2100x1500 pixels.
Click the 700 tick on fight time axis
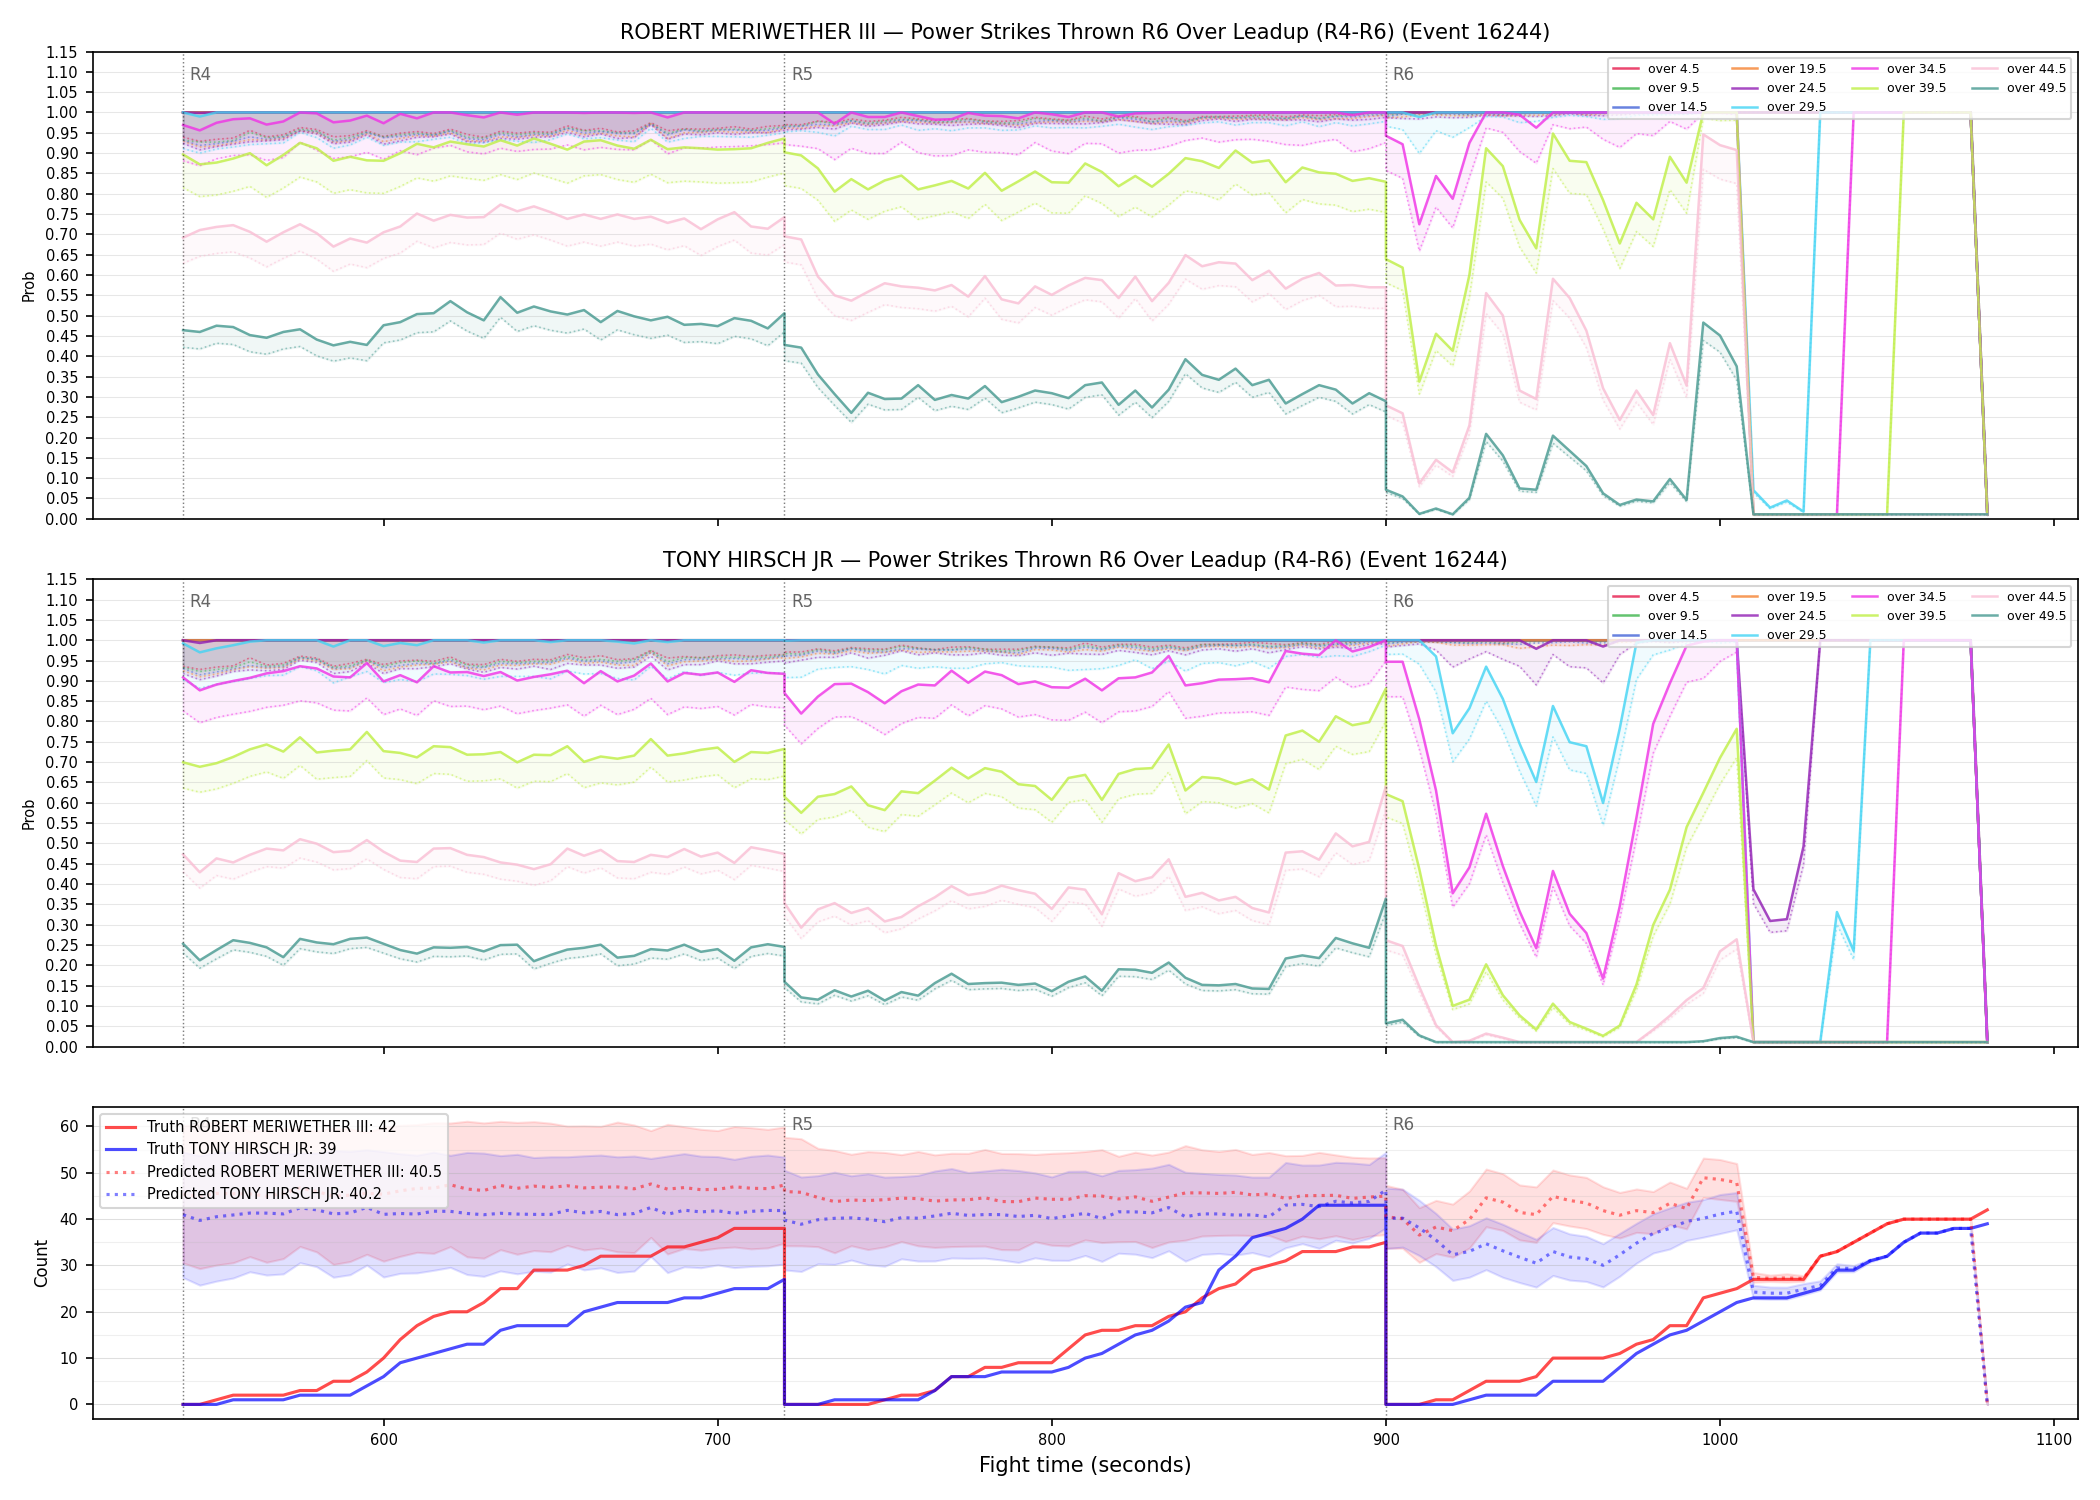(718, 1439)
